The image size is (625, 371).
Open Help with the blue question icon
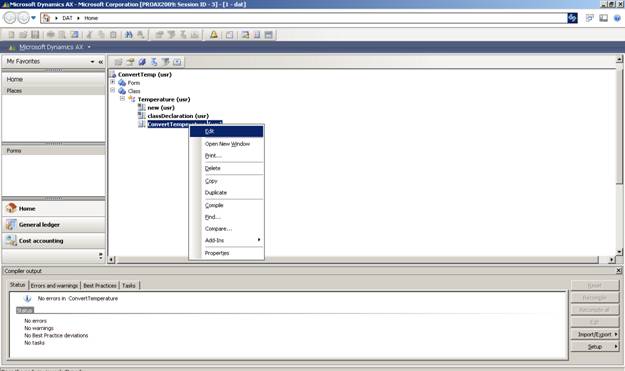pos(617,18)
